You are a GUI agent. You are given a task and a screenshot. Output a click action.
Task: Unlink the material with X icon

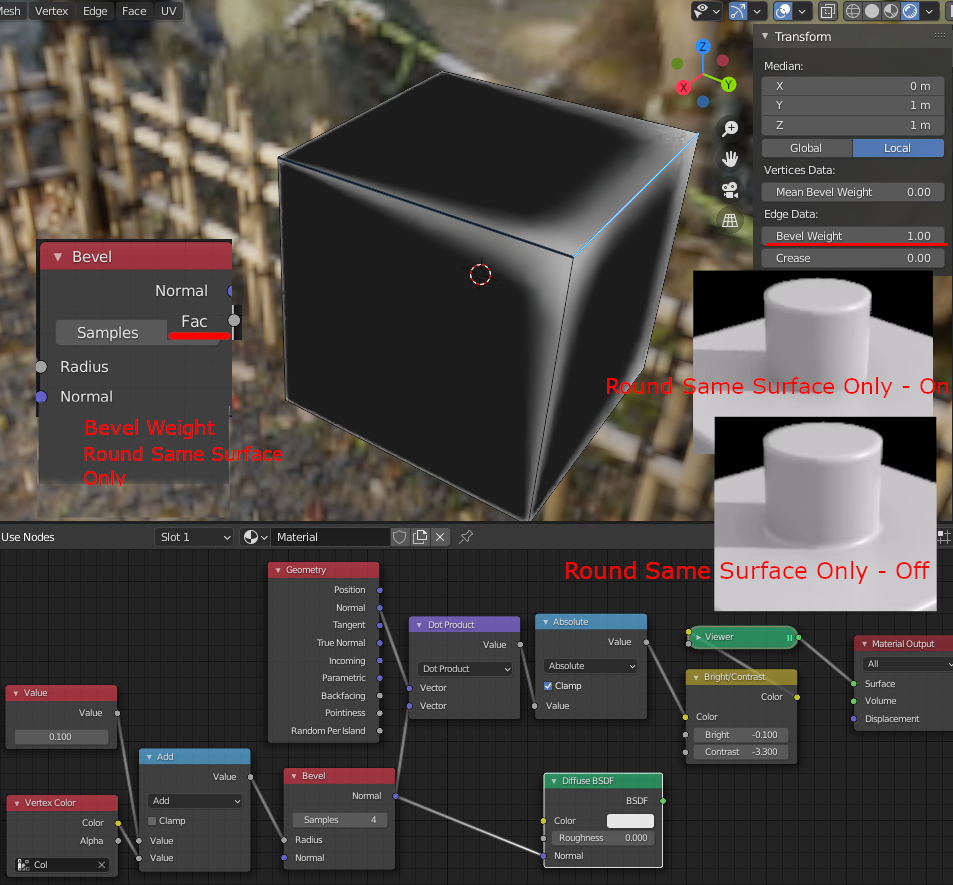coord(440,537)
